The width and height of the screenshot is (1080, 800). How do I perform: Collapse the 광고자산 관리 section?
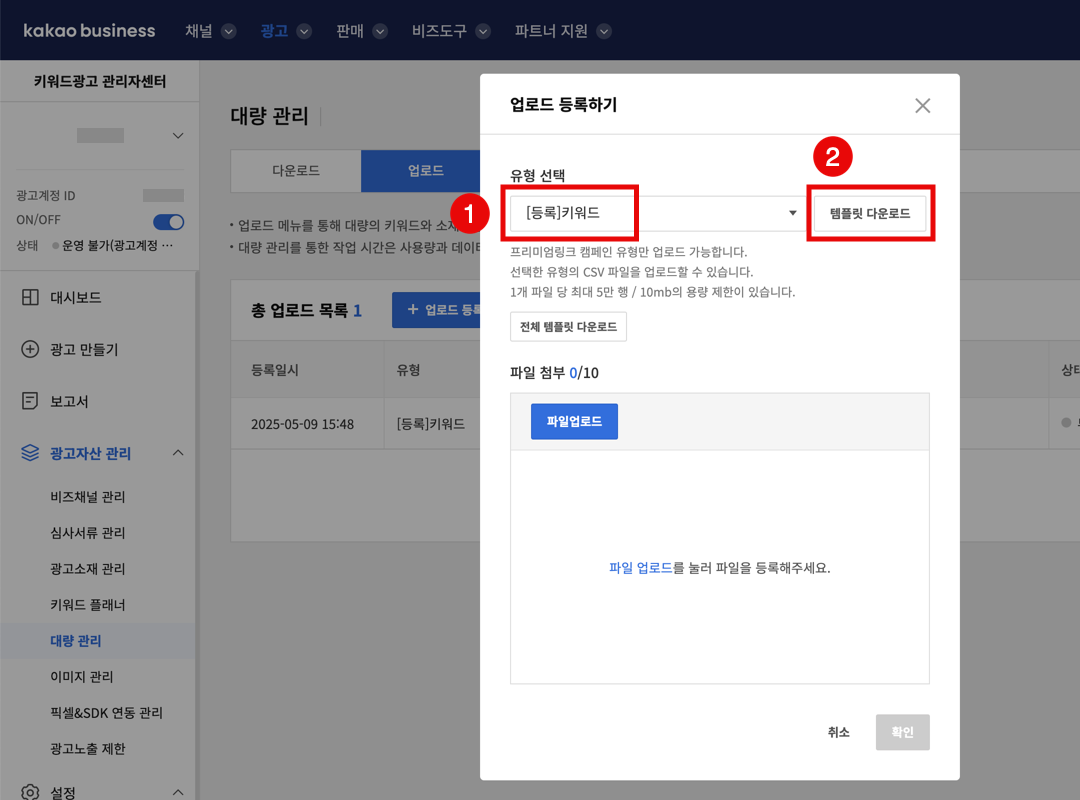178,453
